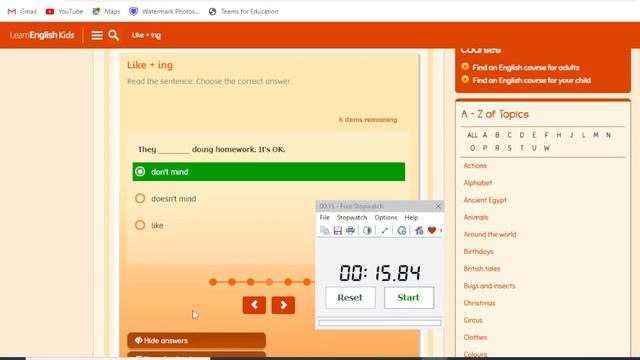Click the stopwatch time display 00:15.84
Screen dimensions: 640x360
coord(380,273)
